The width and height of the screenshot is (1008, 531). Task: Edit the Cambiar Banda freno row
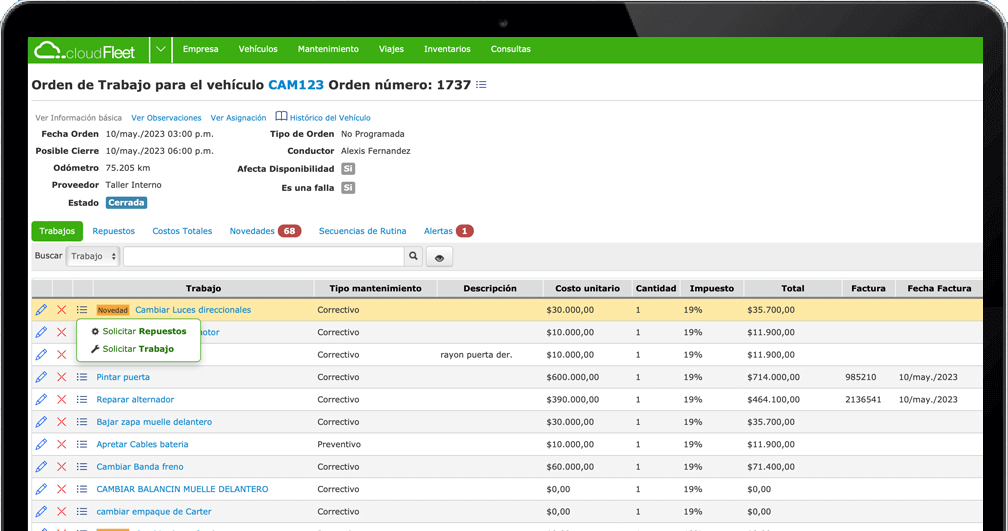pos(41,467)
